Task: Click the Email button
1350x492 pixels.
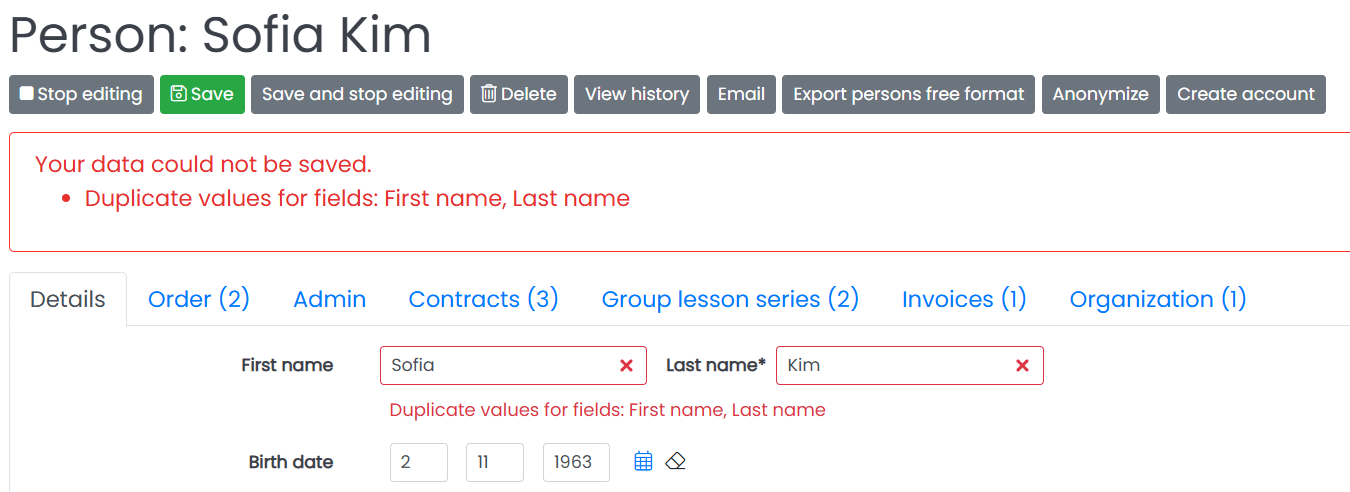Action: pyautogui.click(x=741, y=94)
